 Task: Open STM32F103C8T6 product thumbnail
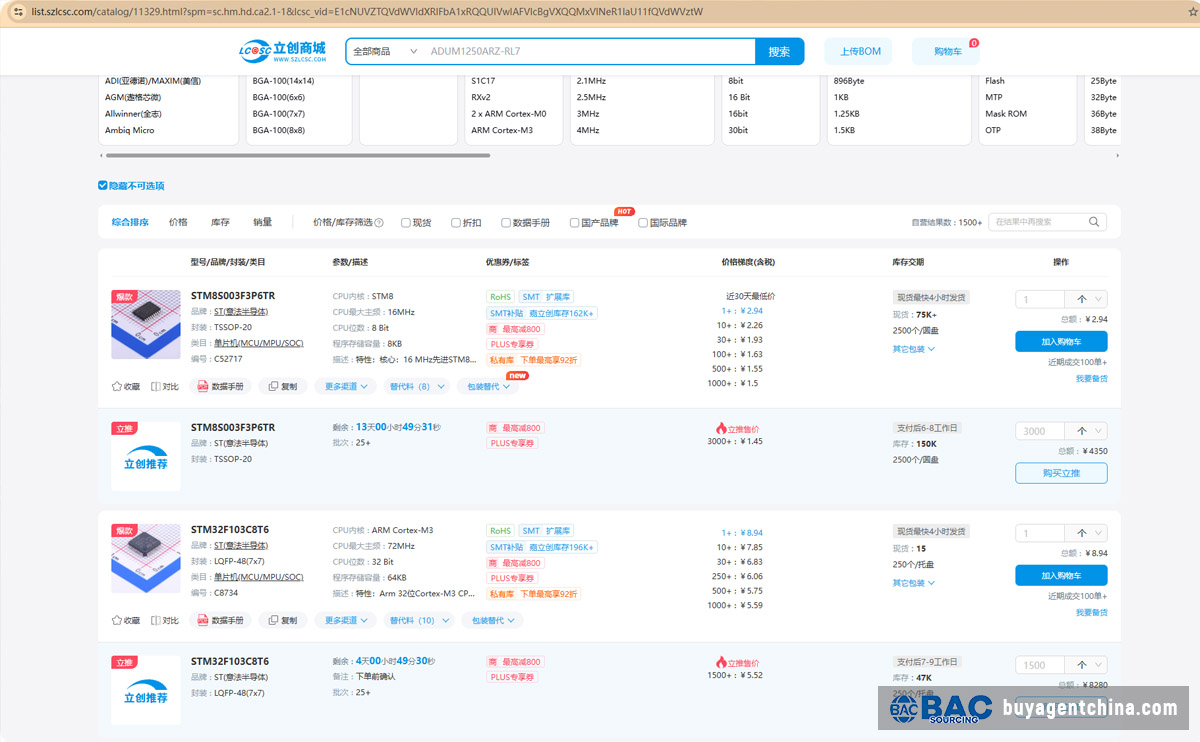146,559
